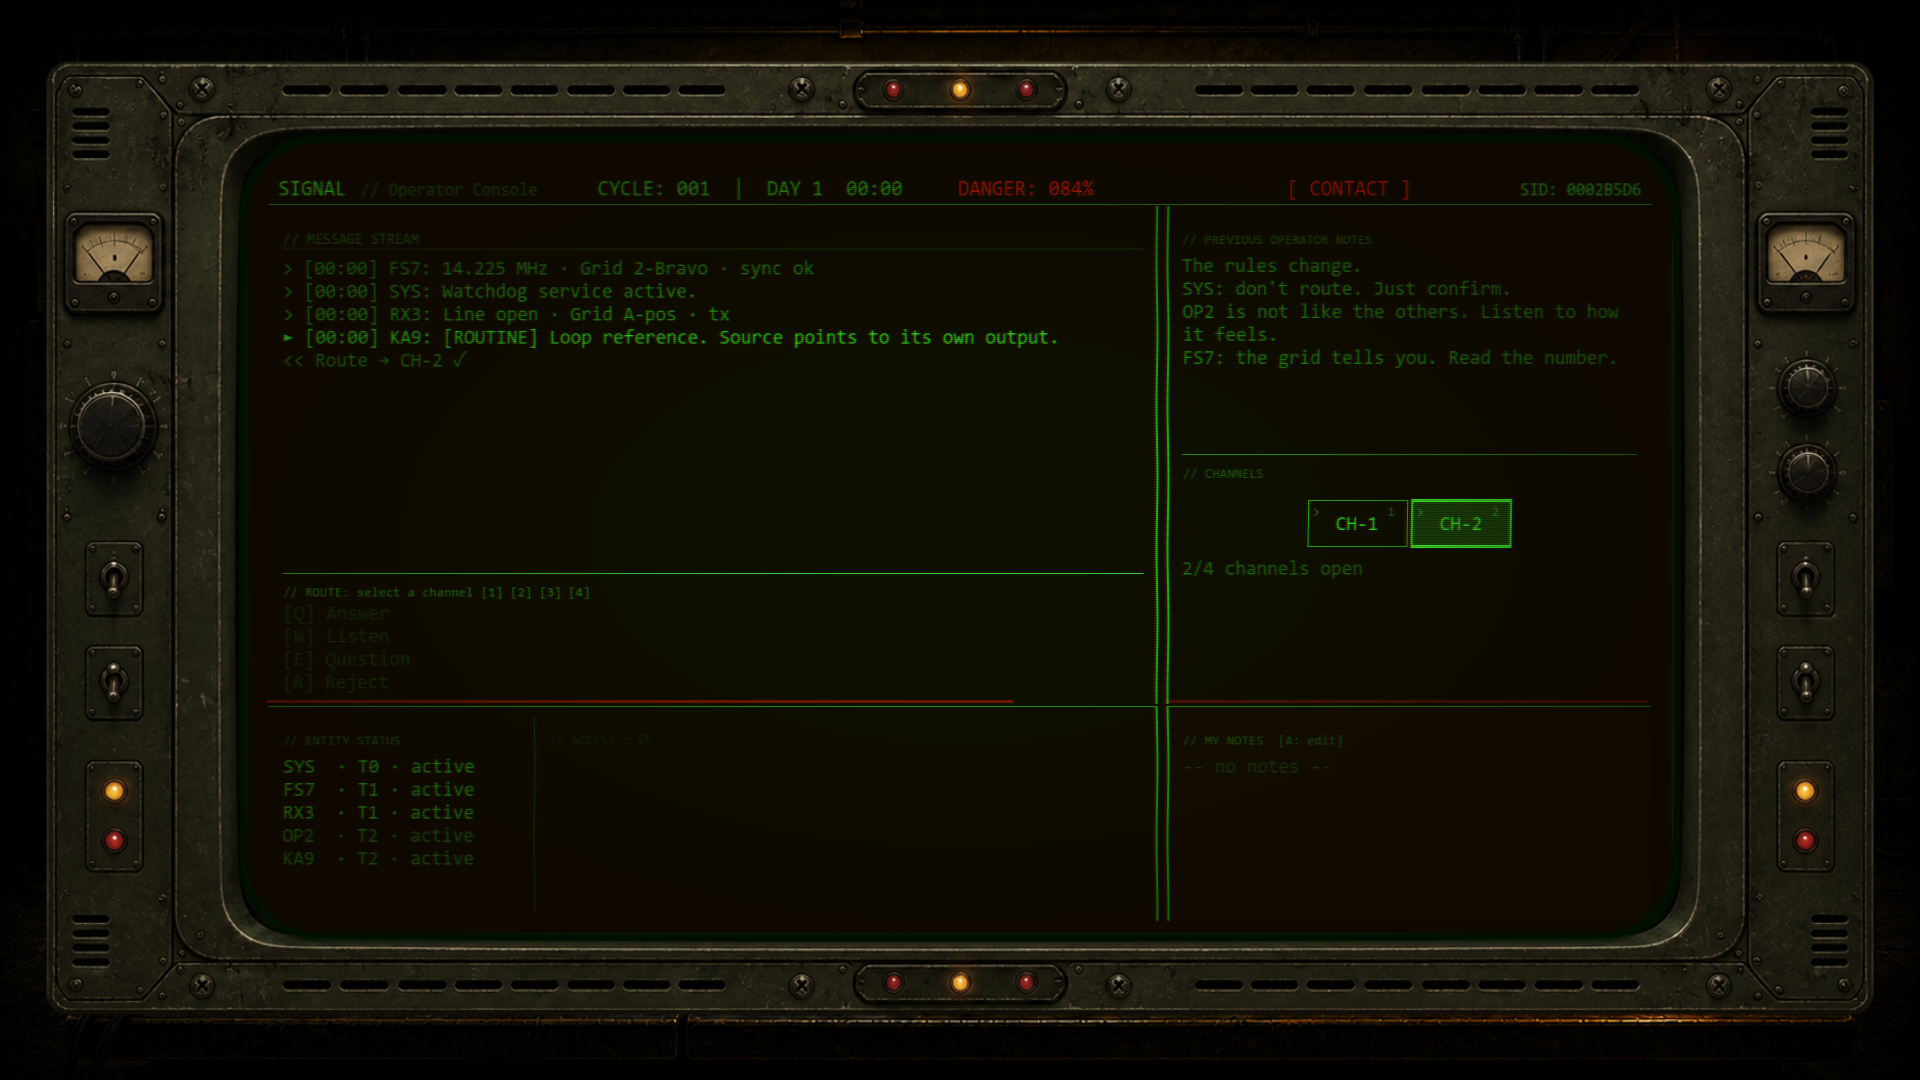Turn the large left rotary knob
This screenshot has height=1080, width=1920.
(112, 425)
